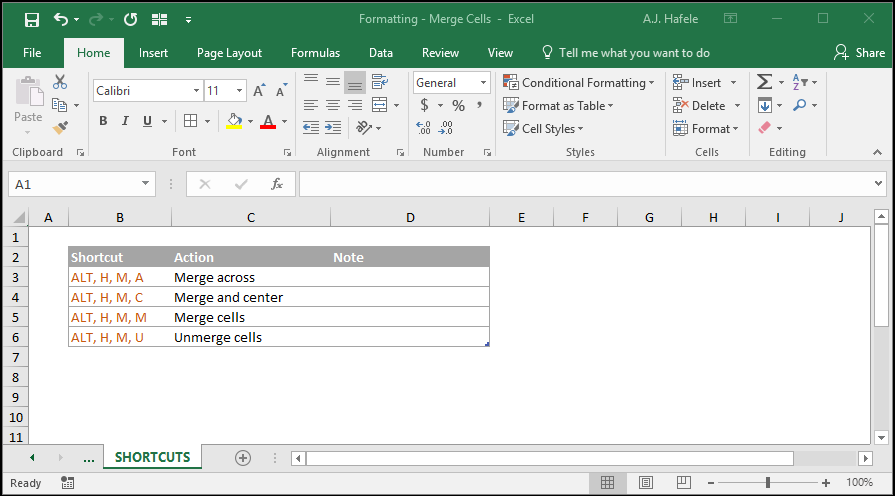Viewport: 895px width, 496px height.
Task: Click the Share button
Action: coord(859,53)
